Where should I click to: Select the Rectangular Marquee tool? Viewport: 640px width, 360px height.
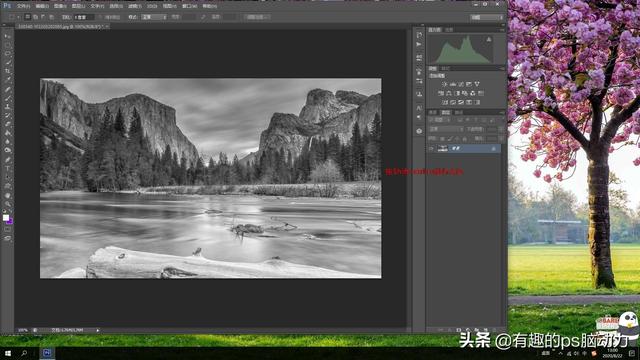(7, 45)
